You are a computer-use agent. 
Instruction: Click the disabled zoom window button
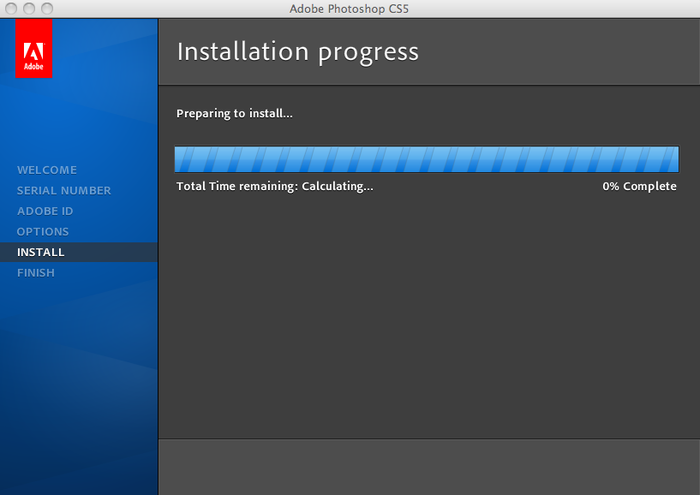pos(47,8)
